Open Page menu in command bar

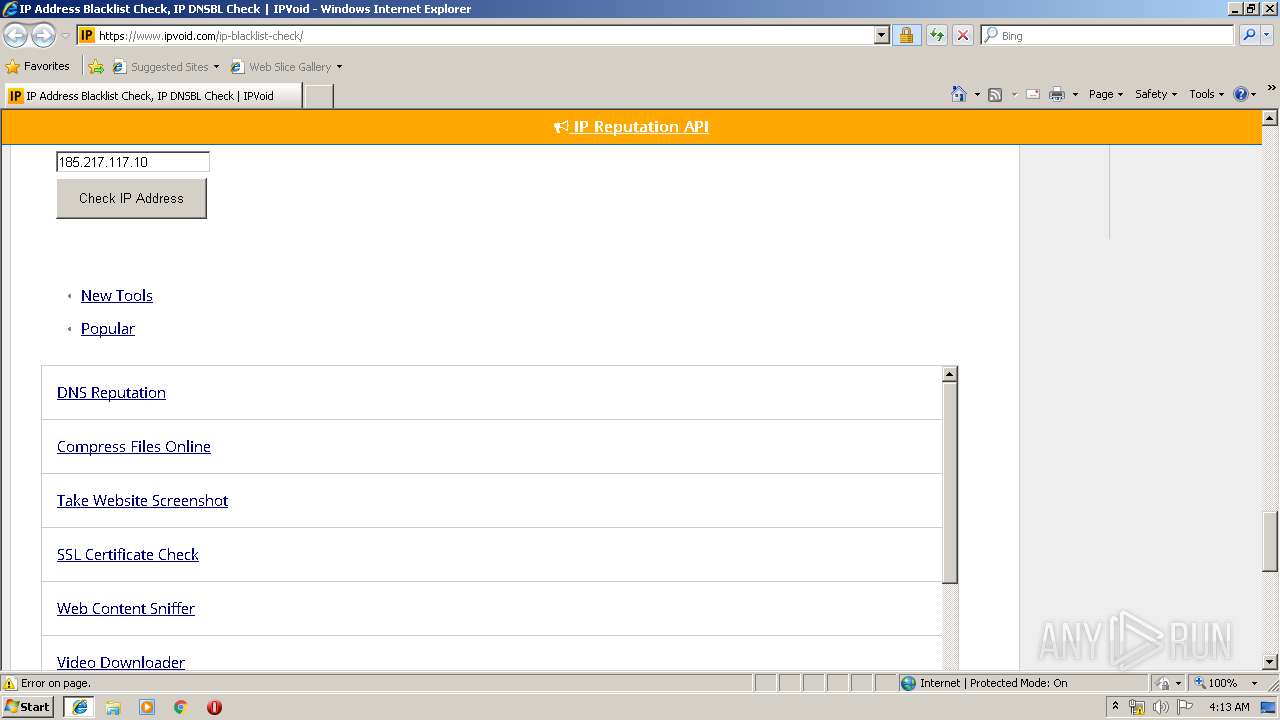coord(1105,94)
